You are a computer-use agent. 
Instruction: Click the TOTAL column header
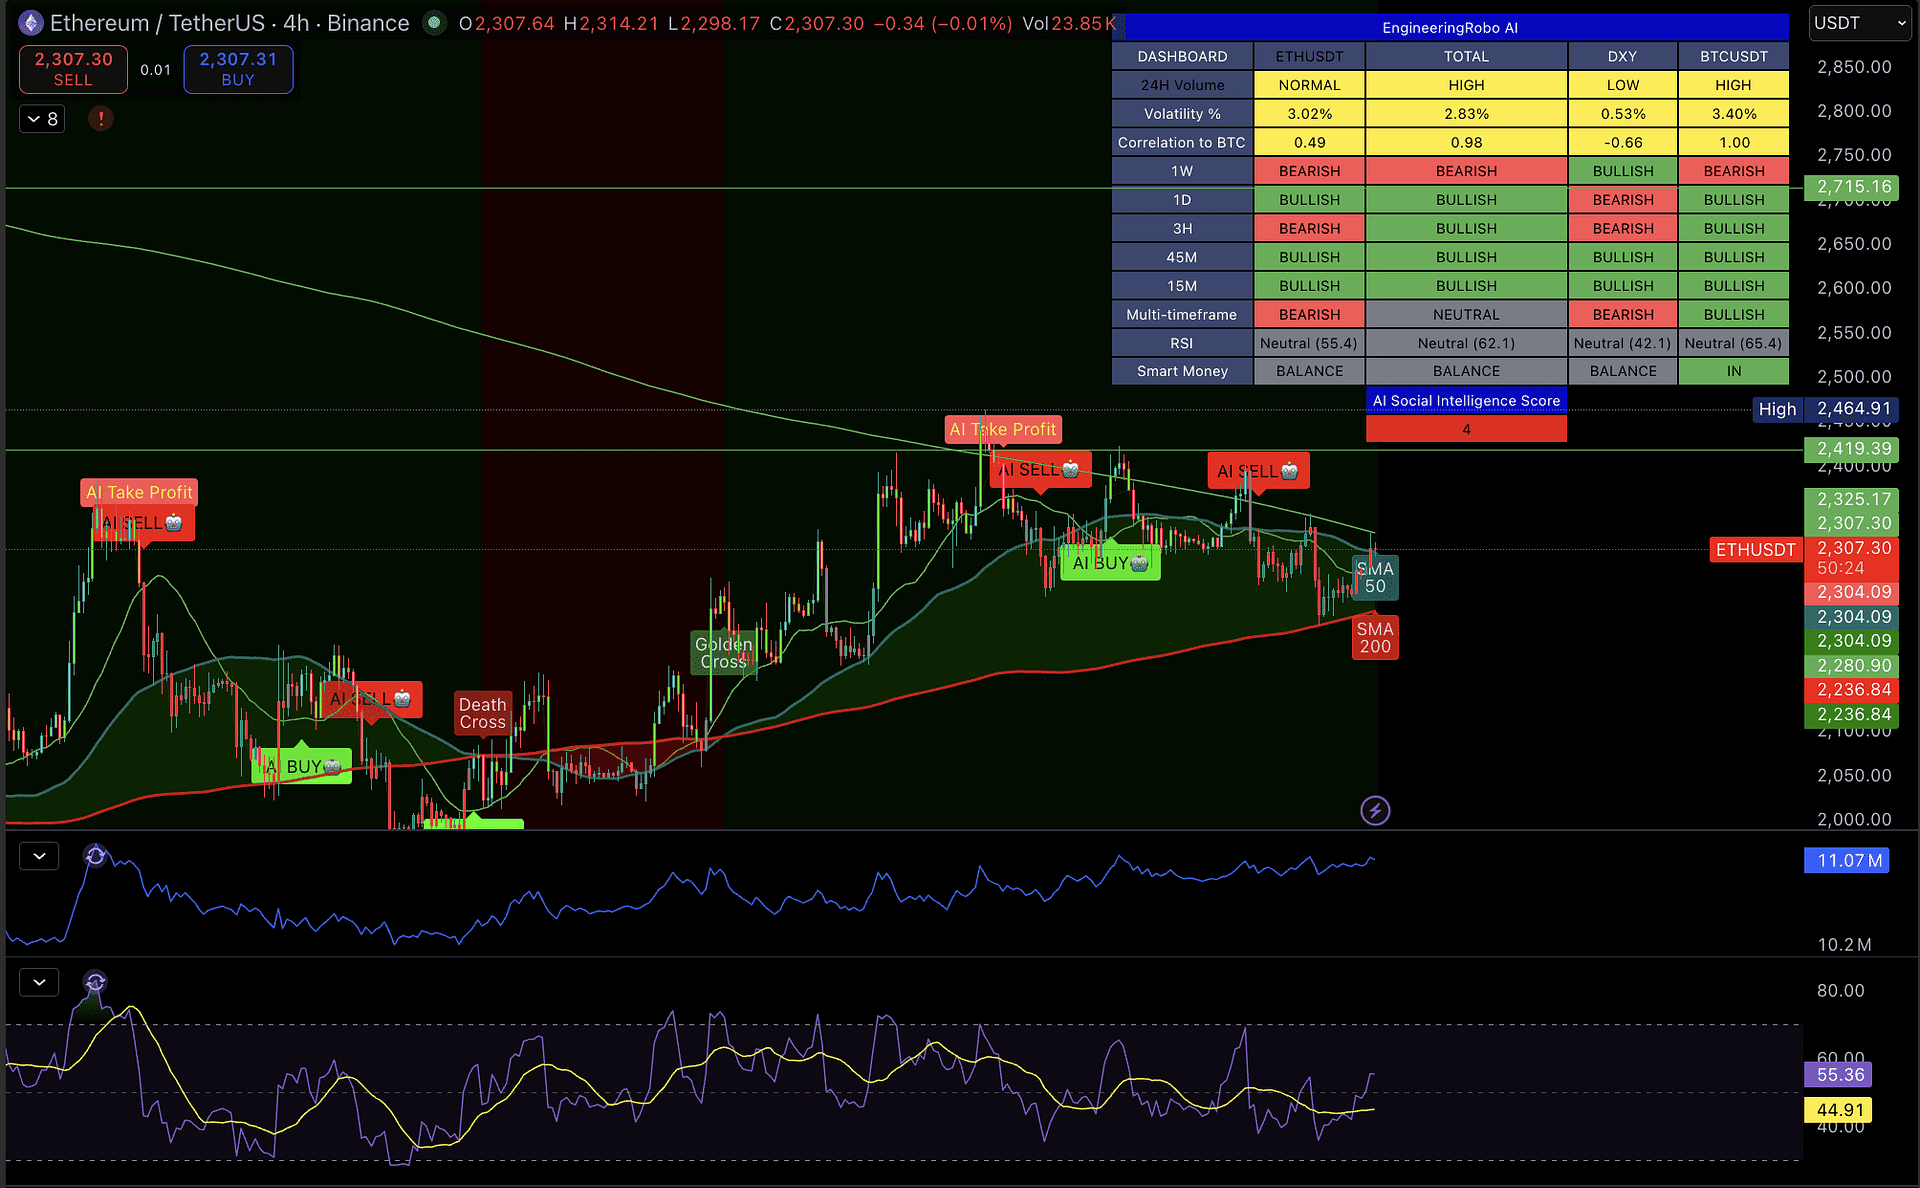click(x=1466, y=56)
